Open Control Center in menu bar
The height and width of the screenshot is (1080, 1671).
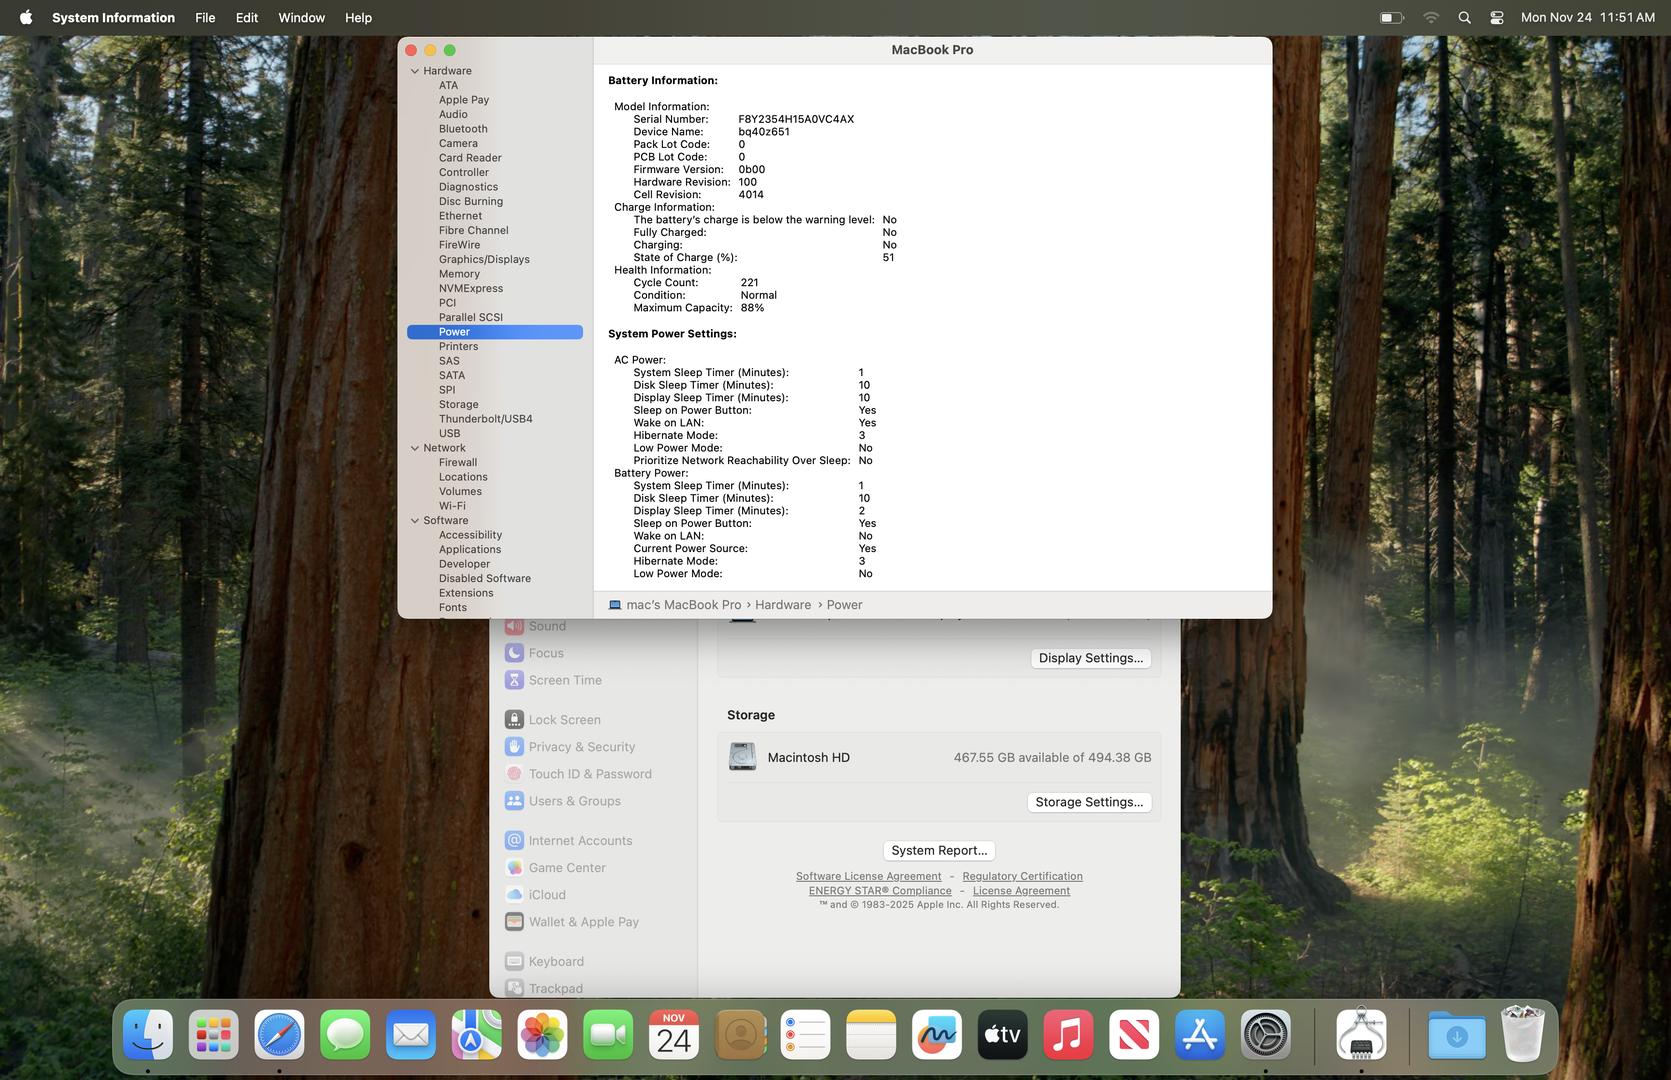(x=1496, y=18)
